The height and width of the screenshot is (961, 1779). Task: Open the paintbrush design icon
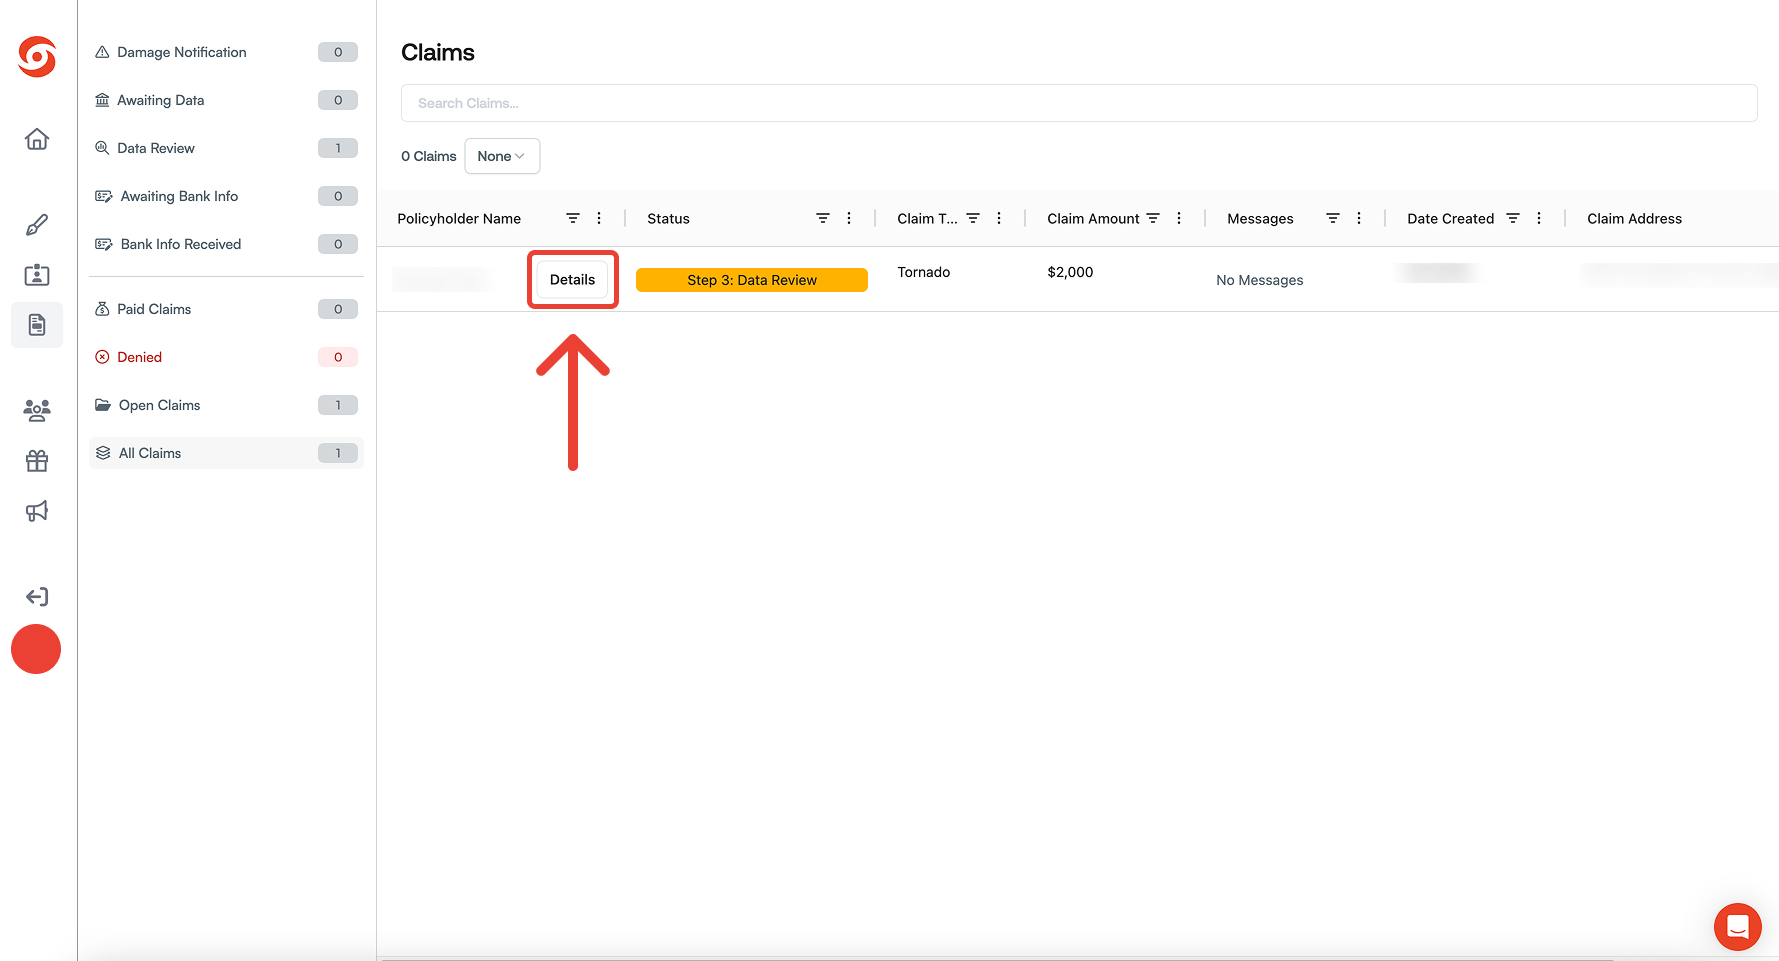[37, 225]
